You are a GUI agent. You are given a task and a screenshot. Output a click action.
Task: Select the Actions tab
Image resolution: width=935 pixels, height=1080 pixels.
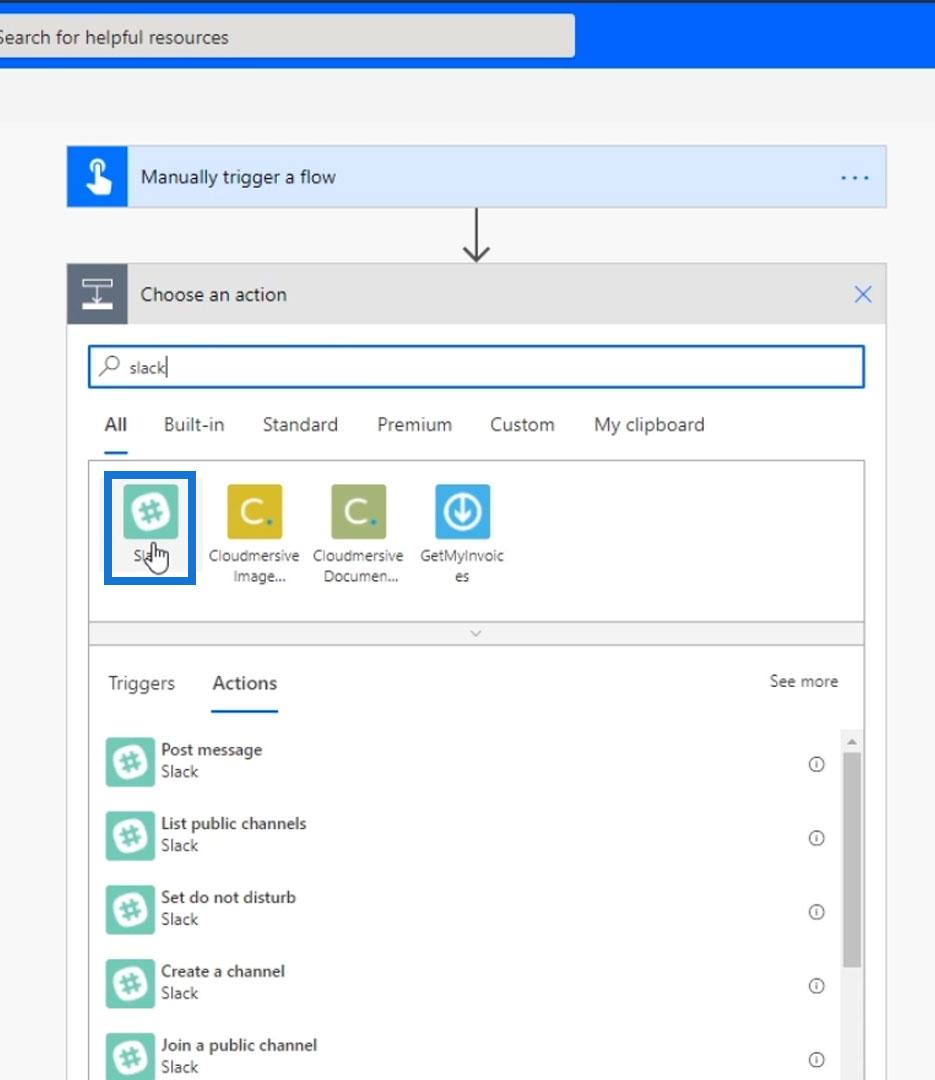point(245,683)
